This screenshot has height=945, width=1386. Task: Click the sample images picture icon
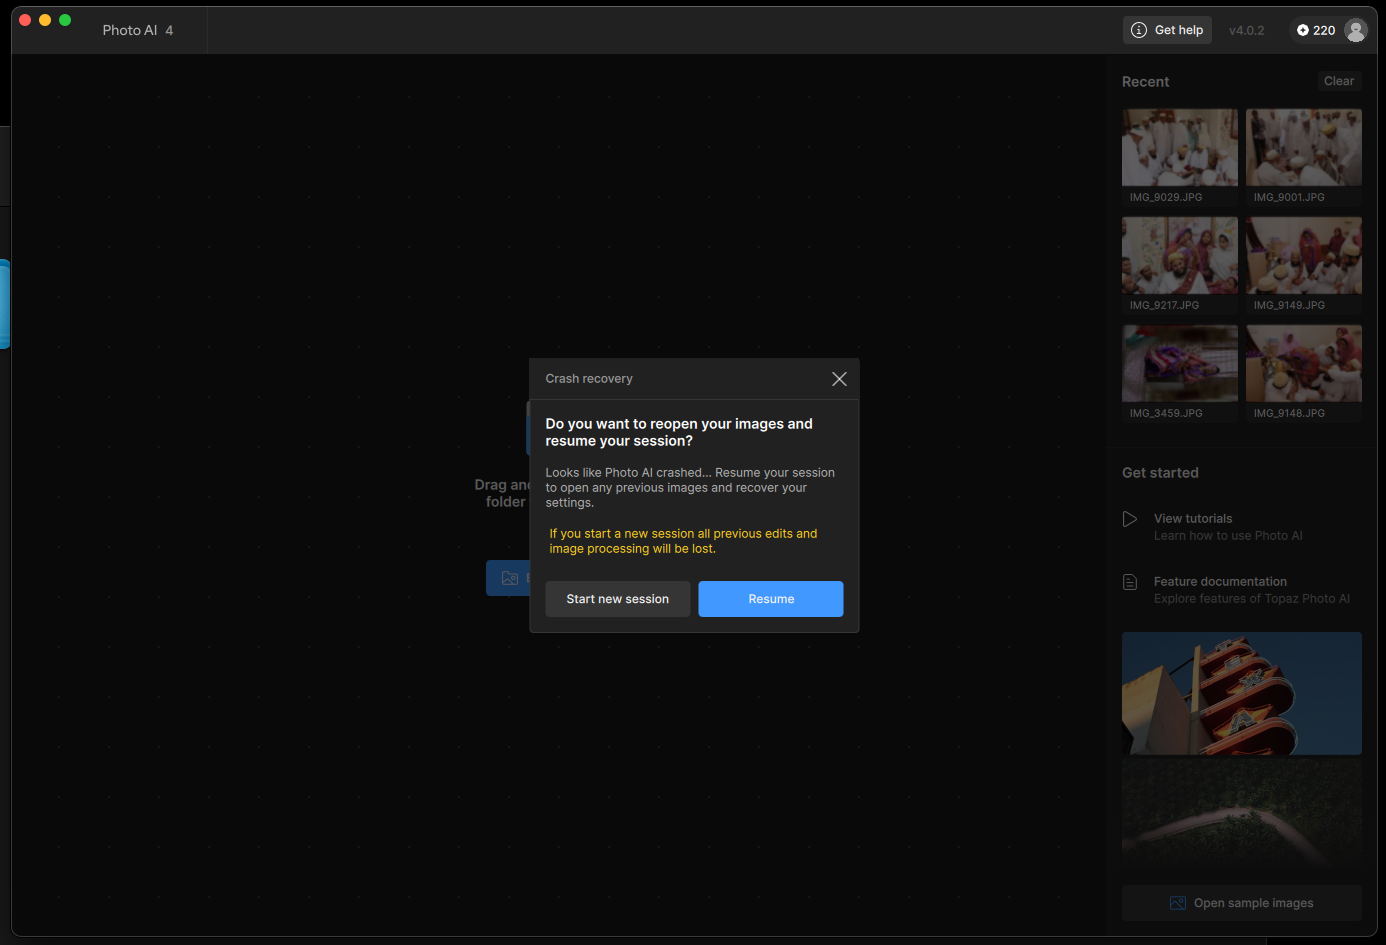tap(1178, 903)
